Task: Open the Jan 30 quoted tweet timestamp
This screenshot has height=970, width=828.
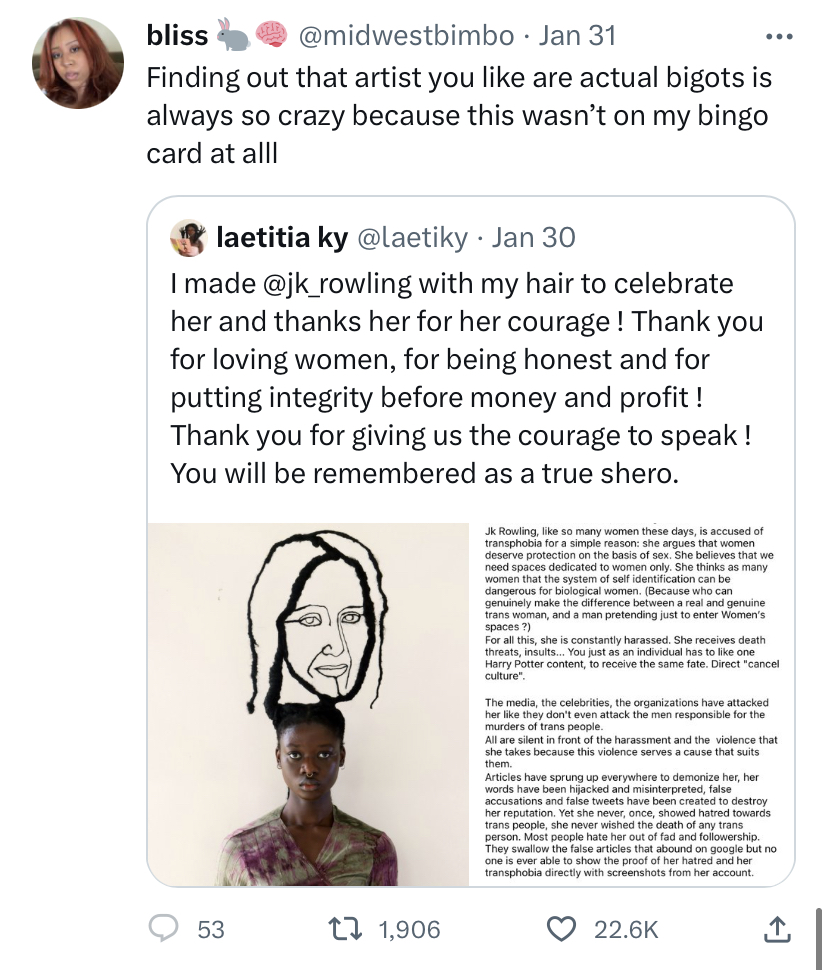Action: [x=533, y=238]
